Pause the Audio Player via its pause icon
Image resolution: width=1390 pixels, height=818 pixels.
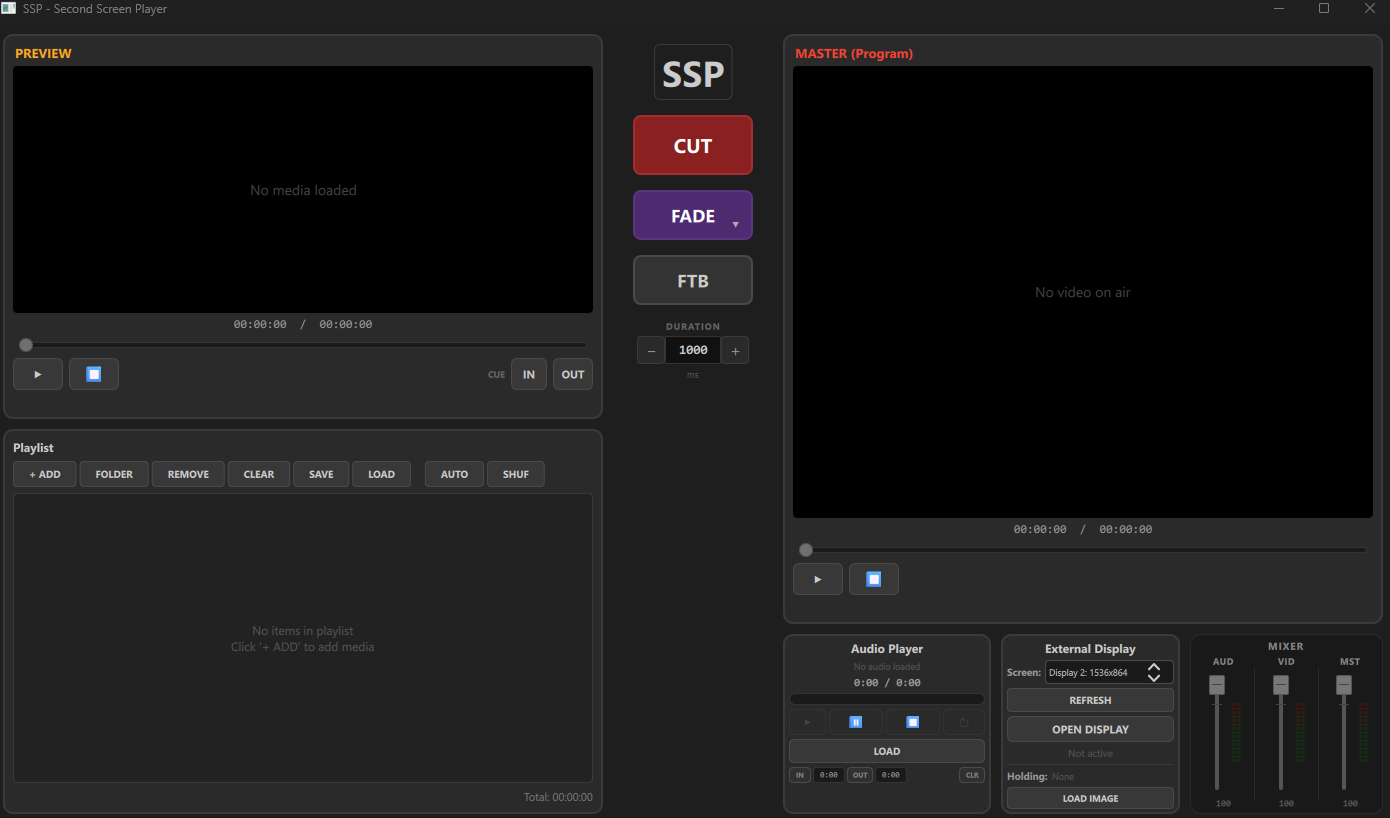point(856,721)
